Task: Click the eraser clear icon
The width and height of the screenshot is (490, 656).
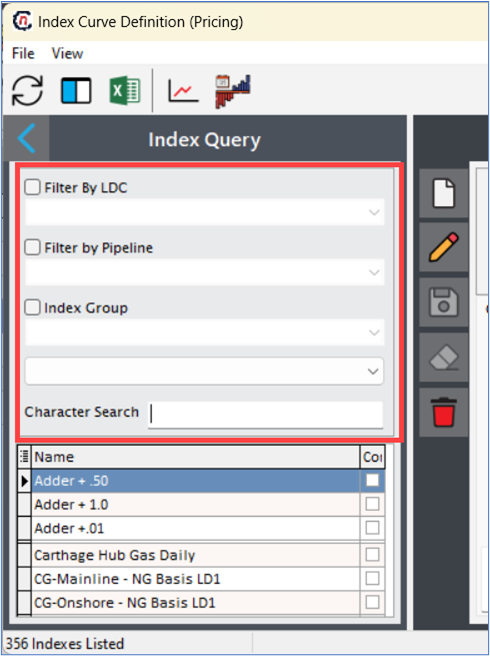Action: pos(444,357)
